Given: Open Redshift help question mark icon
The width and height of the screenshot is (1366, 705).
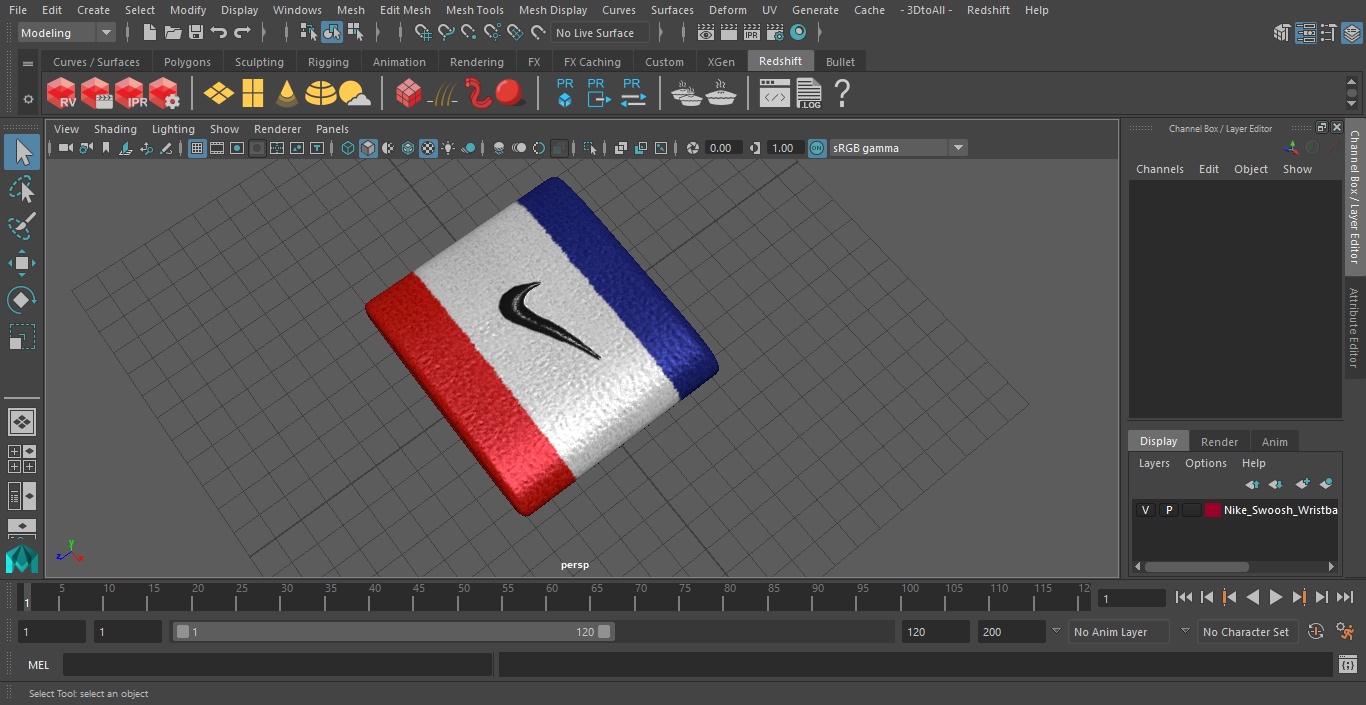Looking at the screenshot, I should tap(842, 94).
